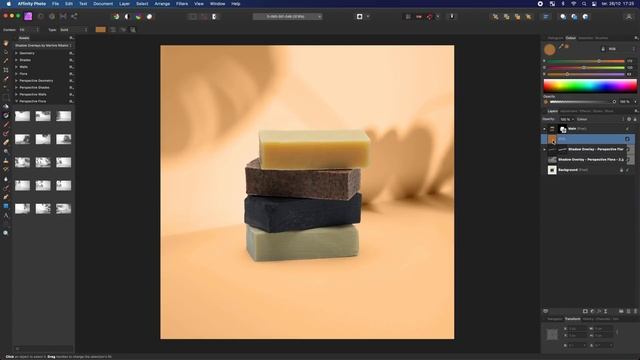Viewport: 640px width, 360px height.
Task: Toggle visibility of the selected Fill layer
Action: click(627, 139)
